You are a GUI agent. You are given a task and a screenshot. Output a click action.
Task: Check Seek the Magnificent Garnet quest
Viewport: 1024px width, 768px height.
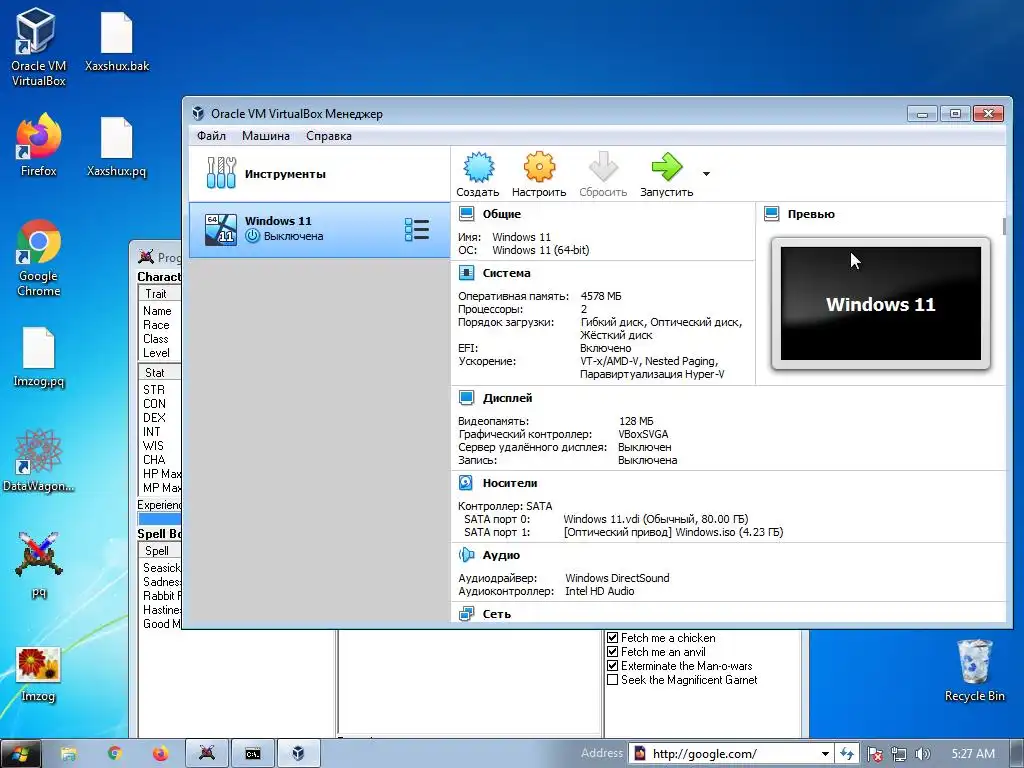(613, 680)
